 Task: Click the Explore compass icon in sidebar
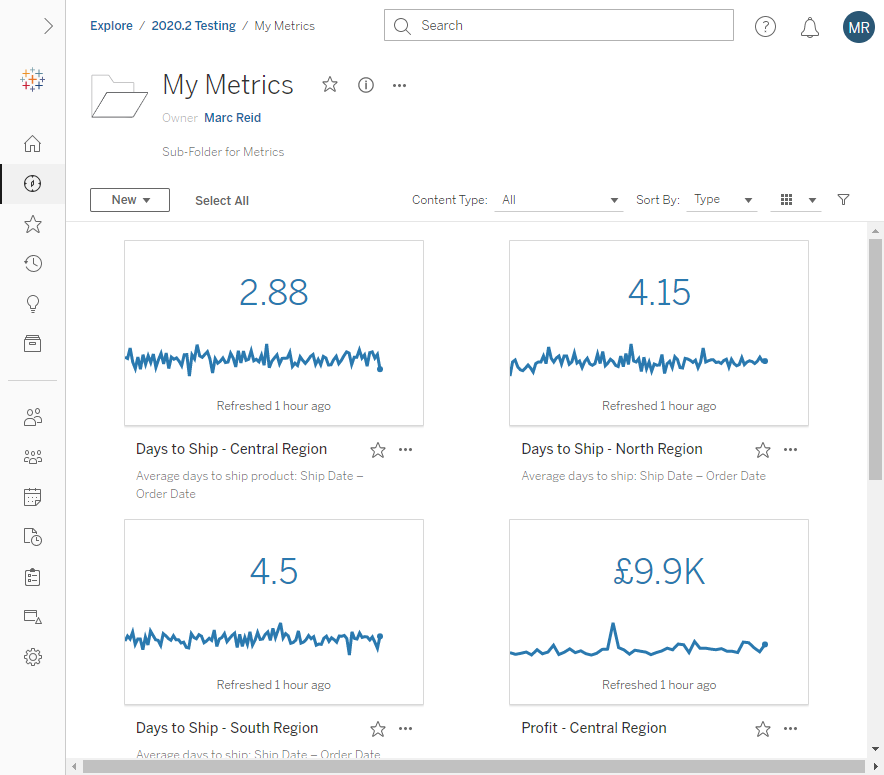33,184
